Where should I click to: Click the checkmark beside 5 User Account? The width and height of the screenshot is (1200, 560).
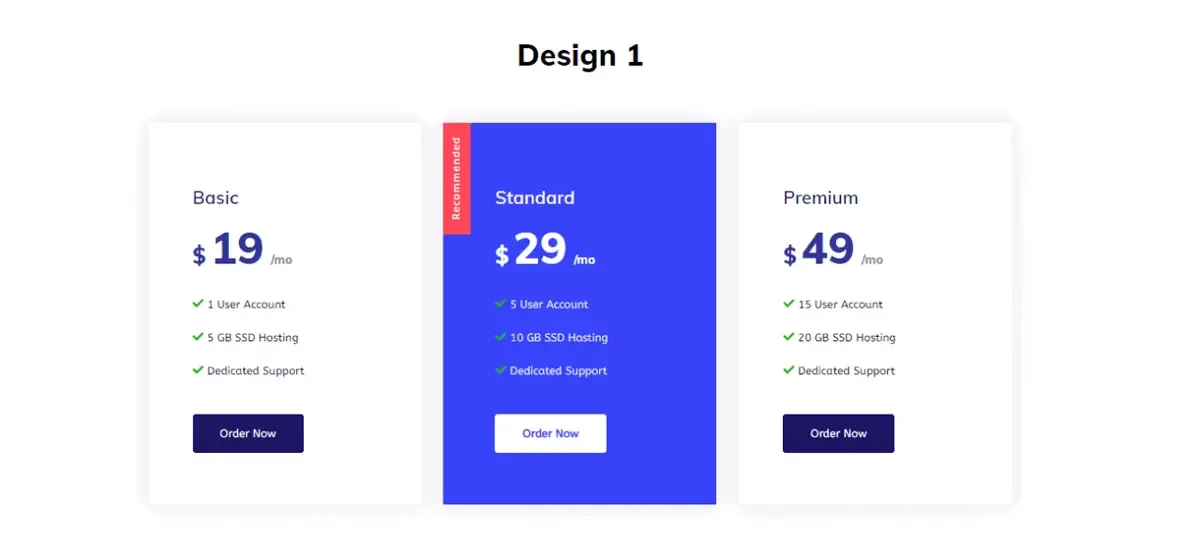point(500,304)
